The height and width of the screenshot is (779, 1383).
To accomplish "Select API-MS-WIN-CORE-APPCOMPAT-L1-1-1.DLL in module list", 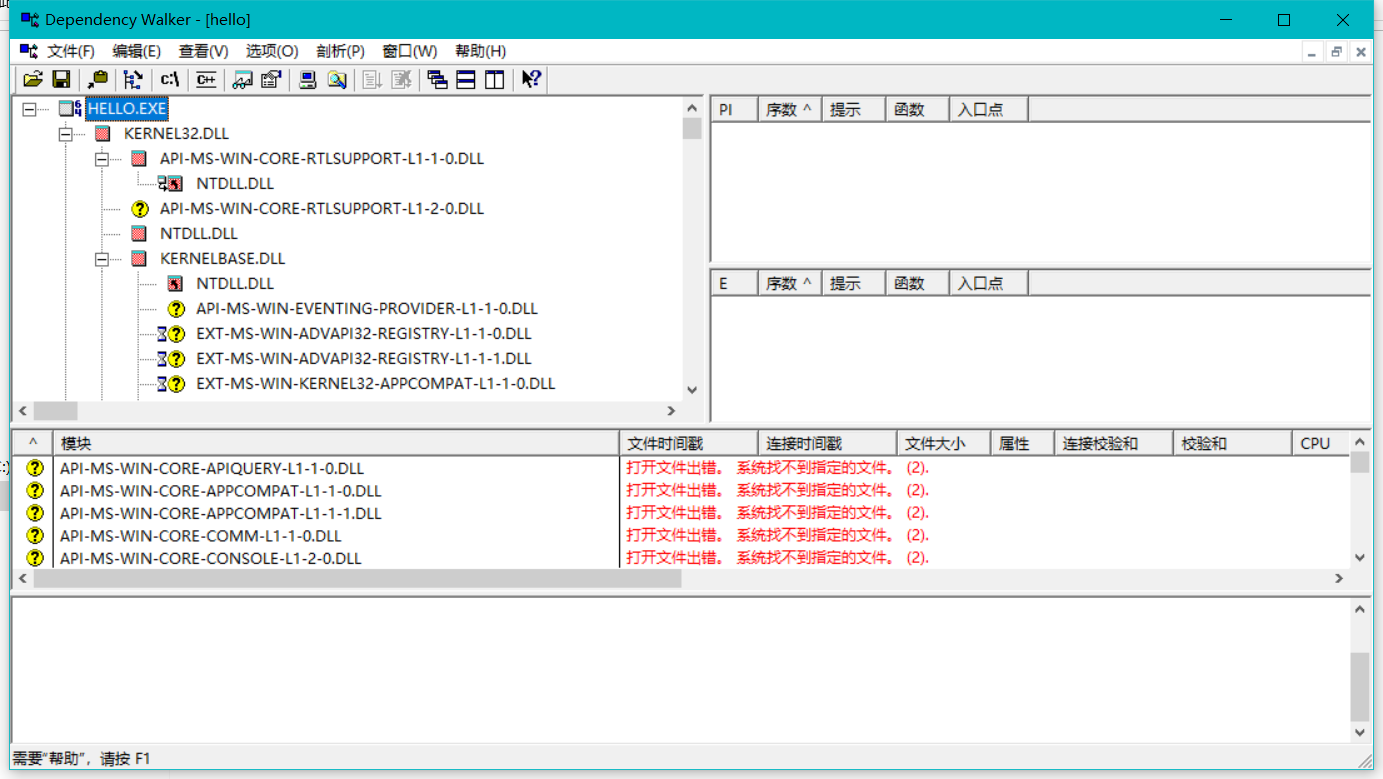I will coord(220,513).
